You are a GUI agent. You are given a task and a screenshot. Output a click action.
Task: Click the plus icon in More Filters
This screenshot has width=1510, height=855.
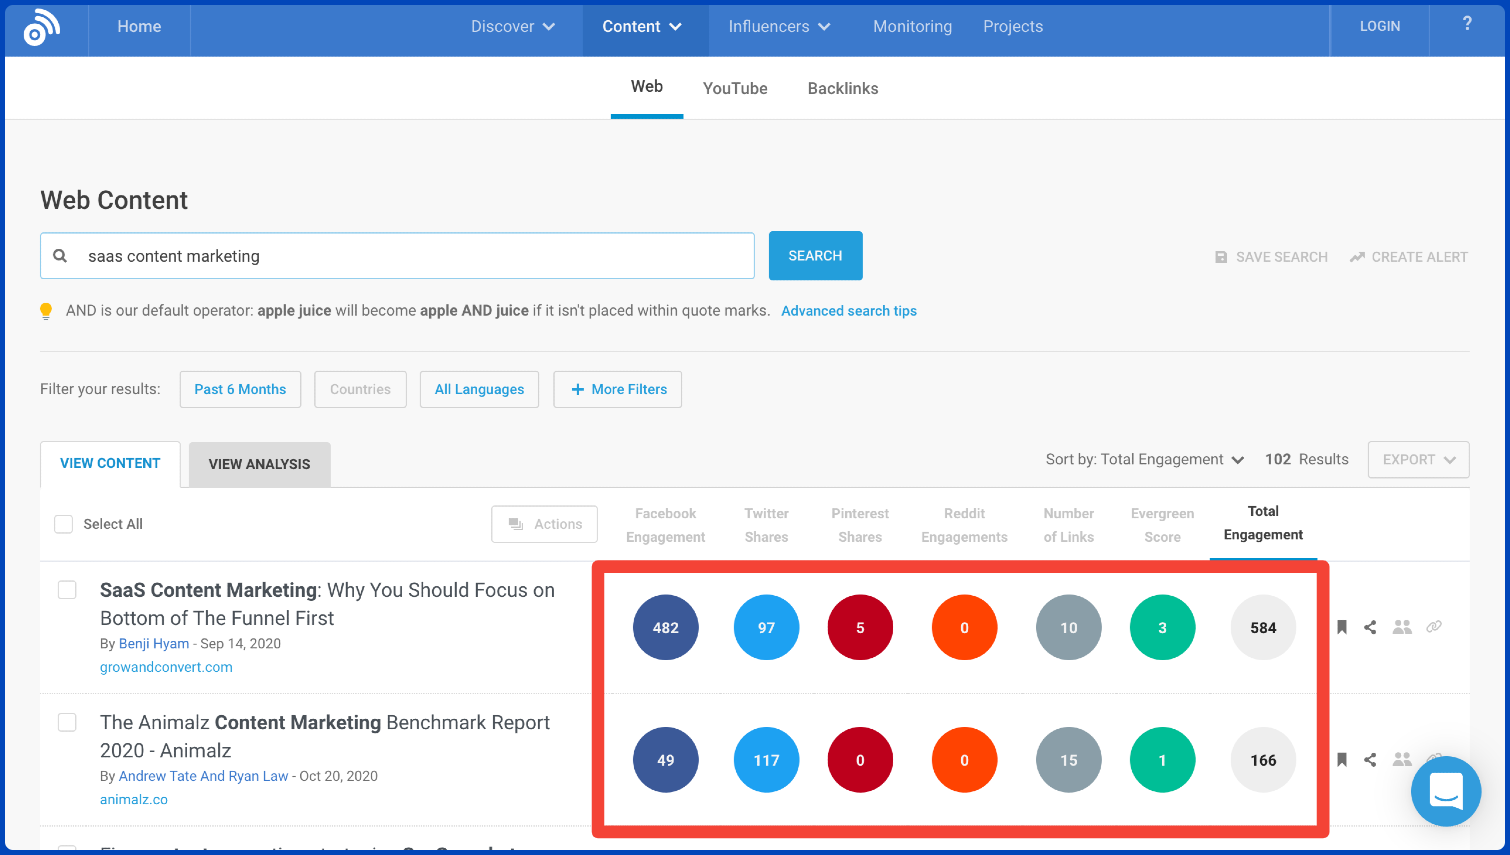coord(578,390)
